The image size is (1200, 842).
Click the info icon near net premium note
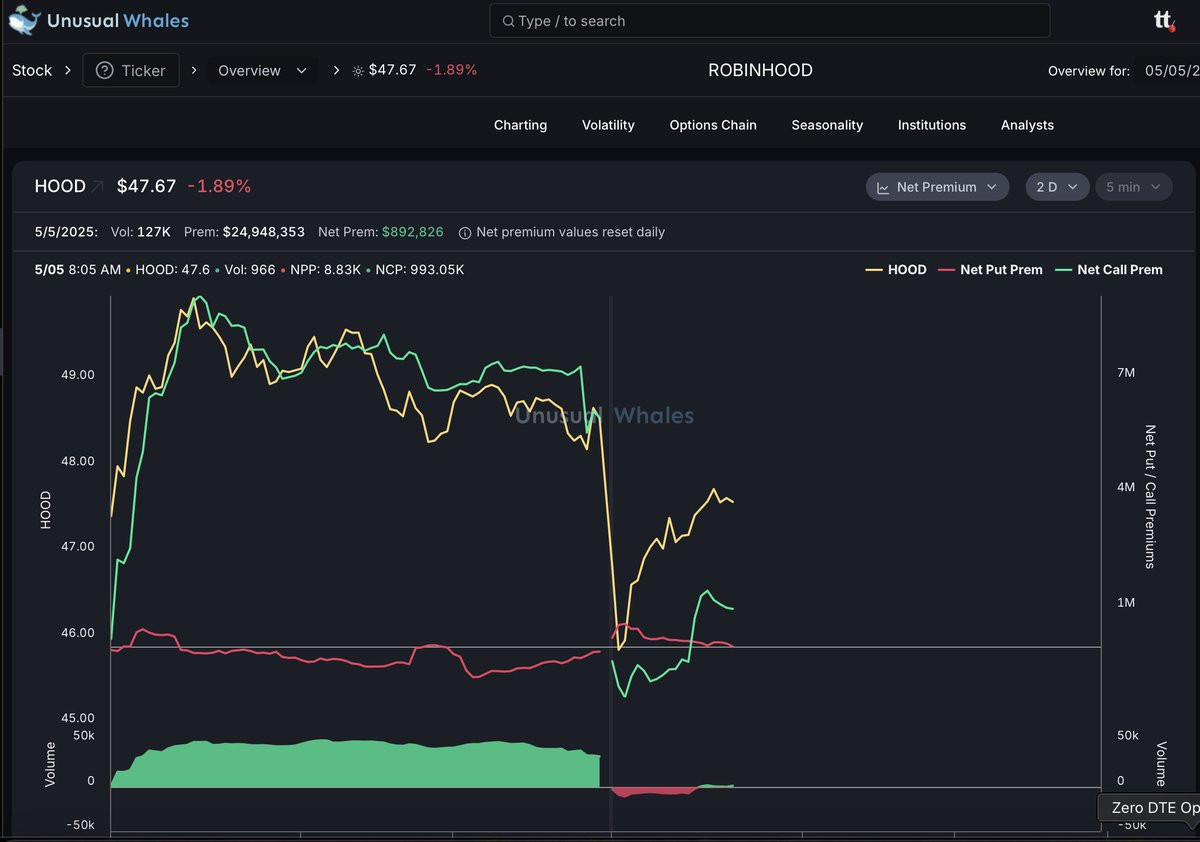point(465,232)
